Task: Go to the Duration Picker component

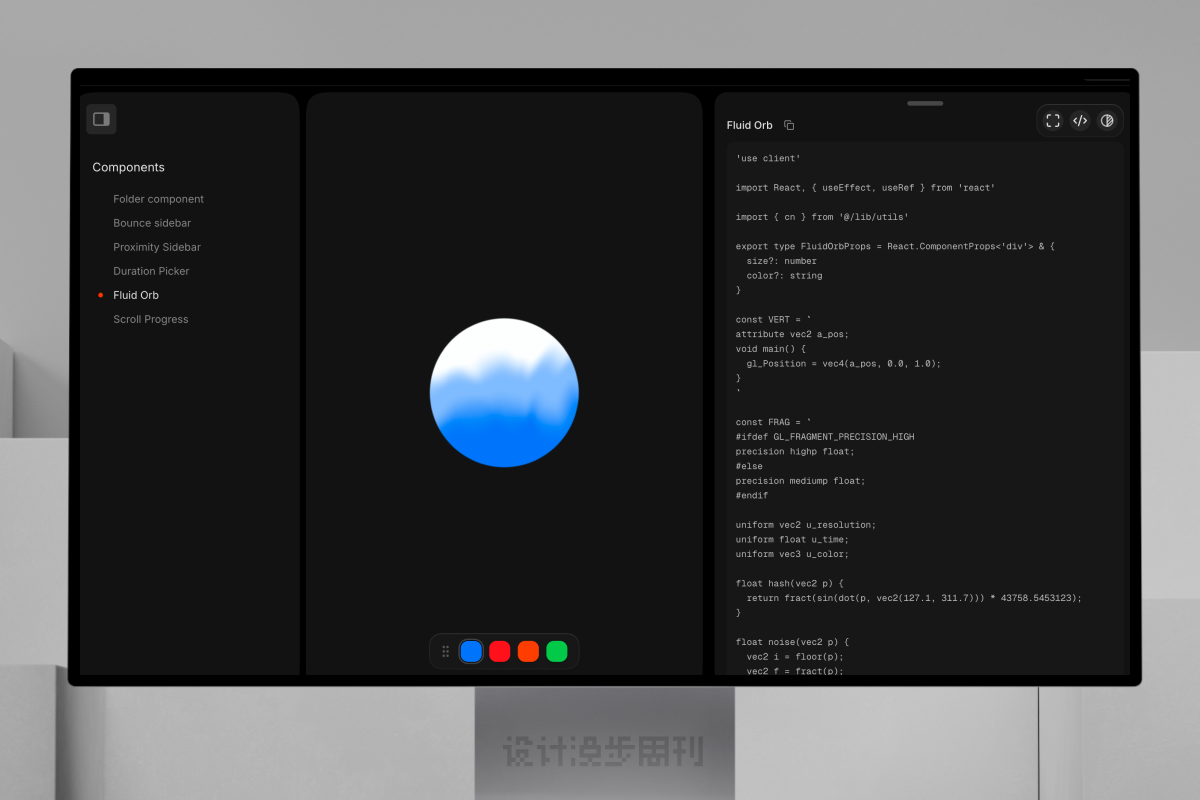Action: 151,271
